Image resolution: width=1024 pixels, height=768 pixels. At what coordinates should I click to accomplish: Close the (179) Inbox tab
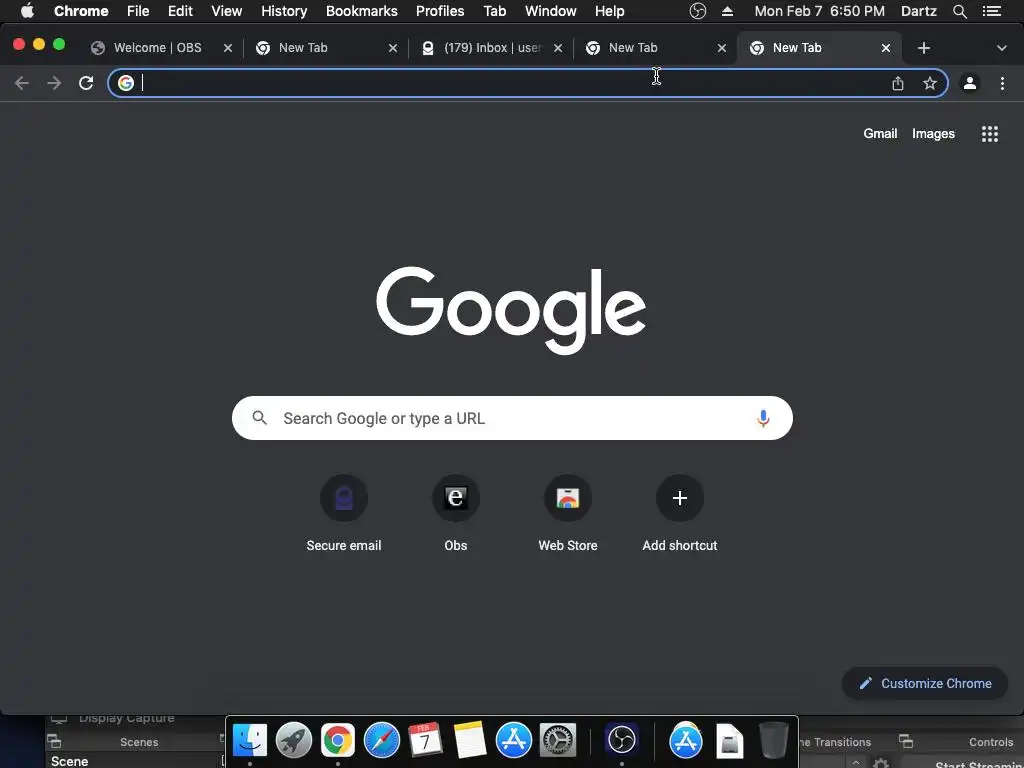pyautogui.click(x=558, y=48)
